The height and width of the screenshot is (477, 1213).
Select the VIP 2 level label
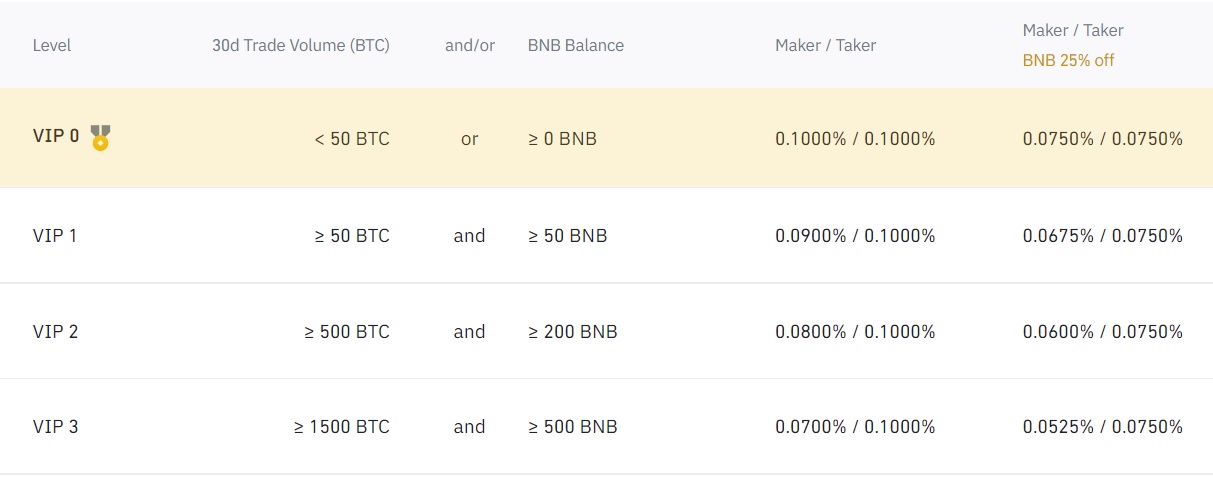click(55, 332)
